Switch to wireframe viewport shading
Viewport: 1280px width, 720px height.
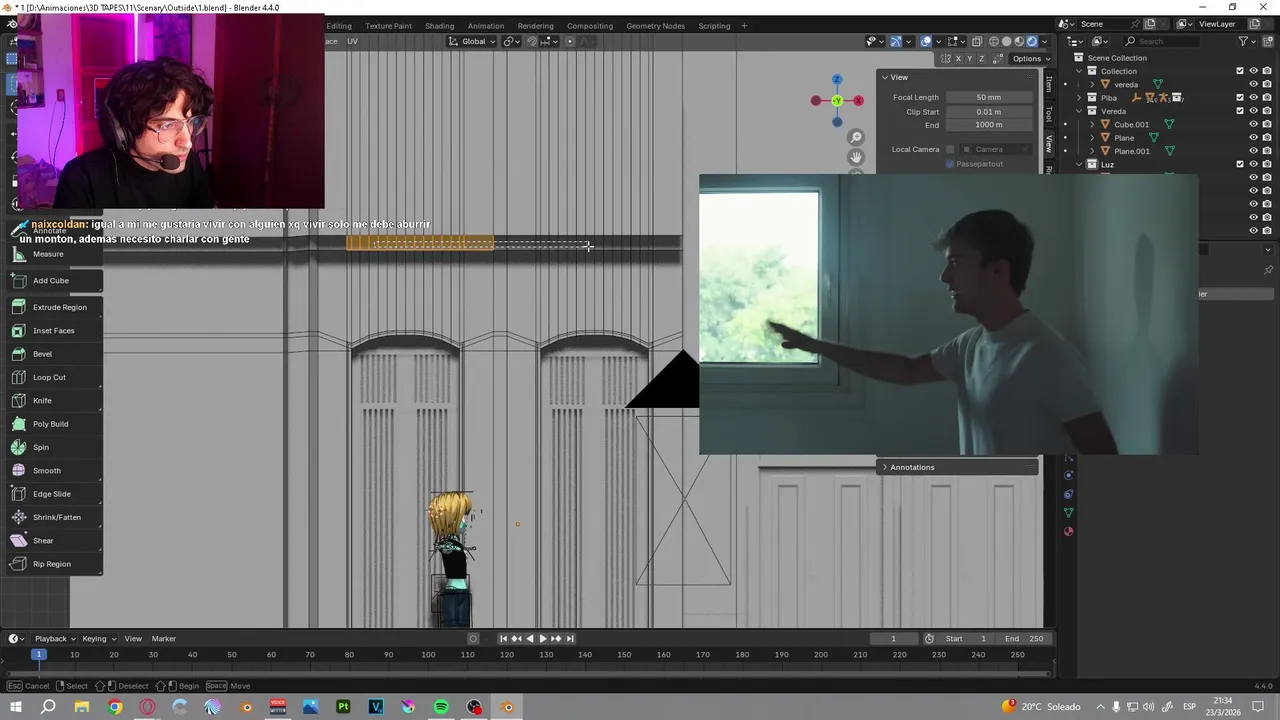994,41
